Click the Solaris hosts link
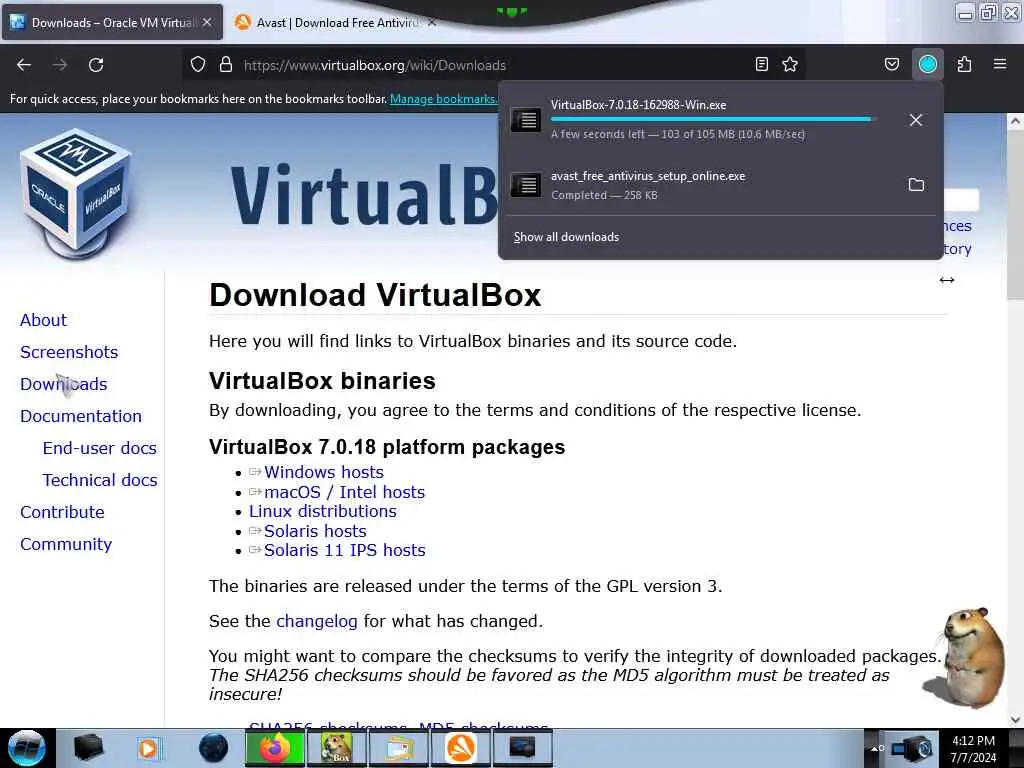 [x=315, y=531]
